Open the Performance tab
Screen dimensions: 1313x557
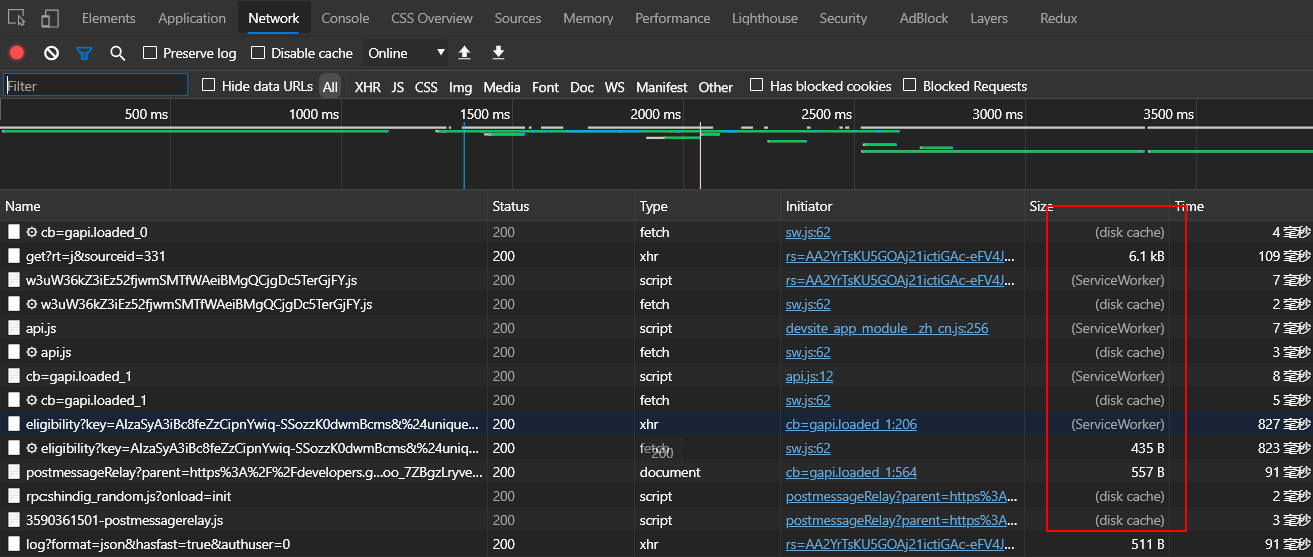click(673, 18)
